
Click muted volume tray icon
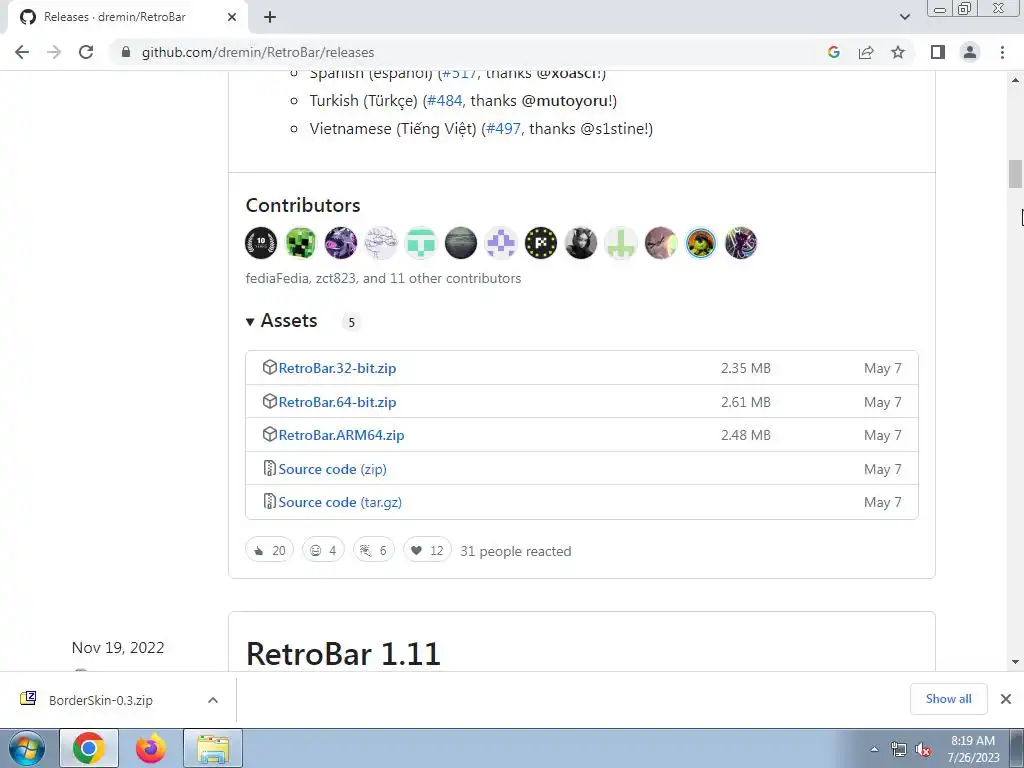point(923,750)
